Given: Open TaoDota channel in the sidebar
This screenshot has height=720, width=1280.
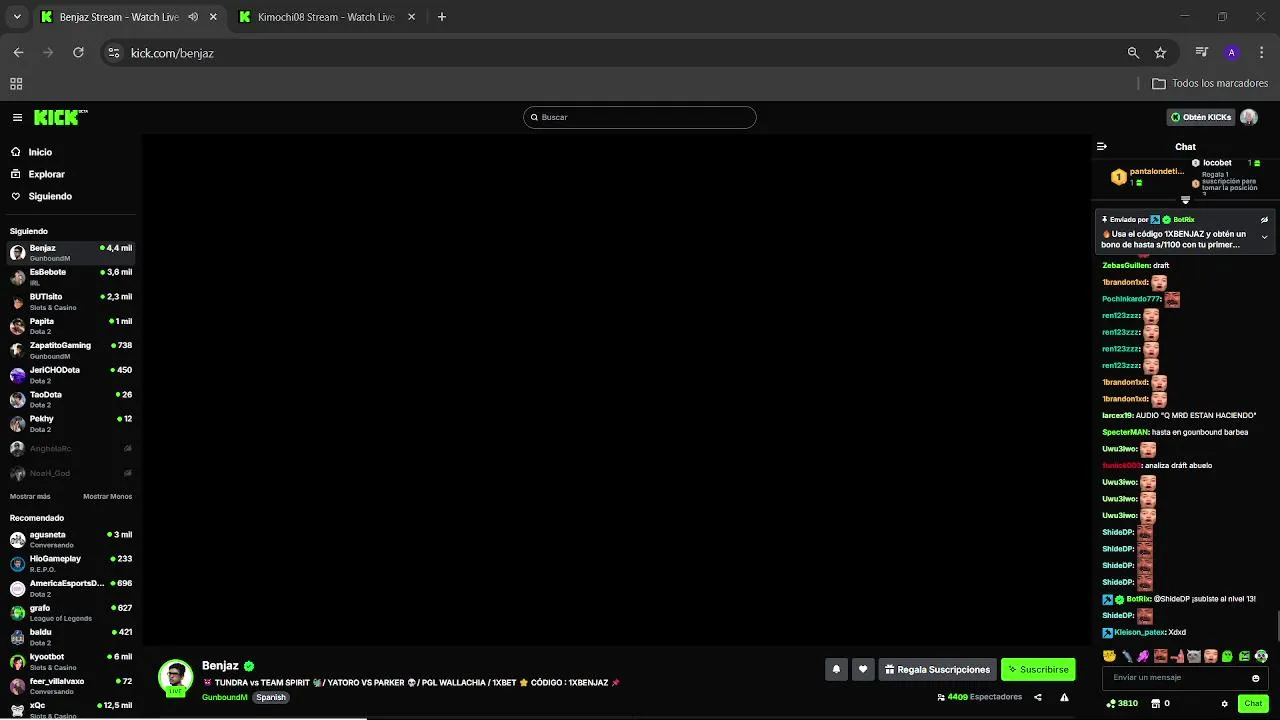Looking at the screenshot, I should 70,399.
